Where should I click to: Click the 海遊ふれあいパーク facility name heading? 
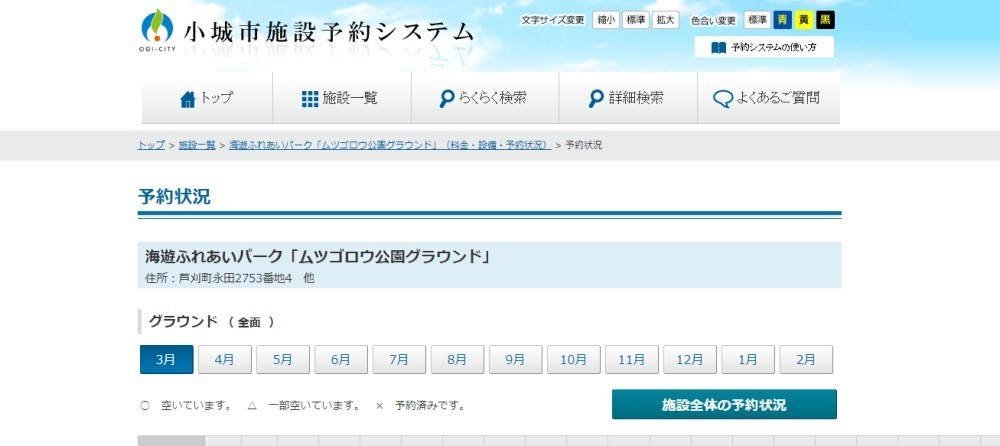tap(318, 256)
